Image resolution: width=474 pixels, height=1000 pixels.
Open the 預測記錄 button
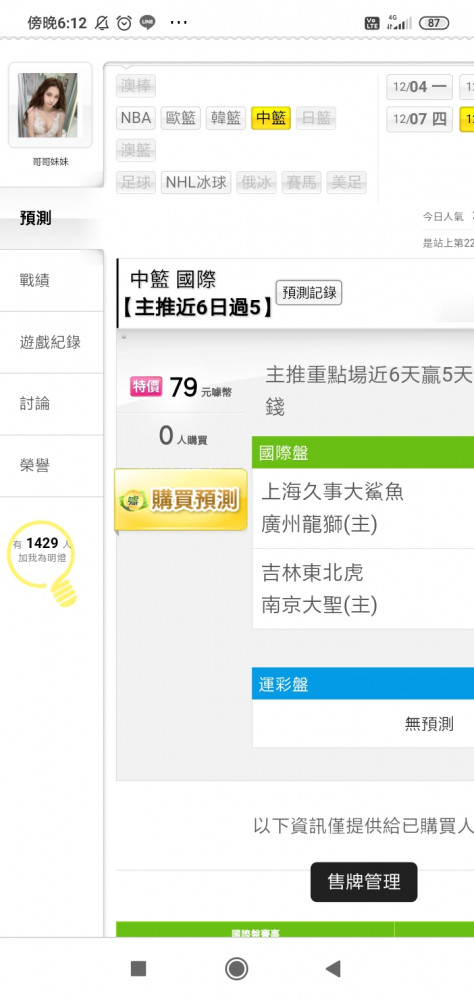[x=309, y=293]
